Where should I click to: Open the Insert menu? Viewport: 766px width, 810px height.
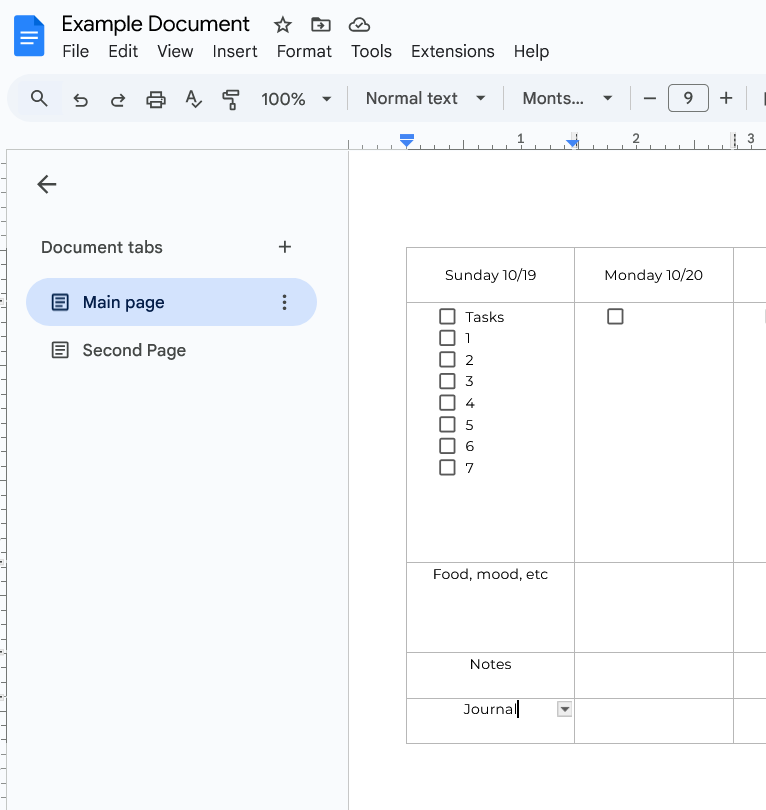pyautogui.click(x=235, y=51)
